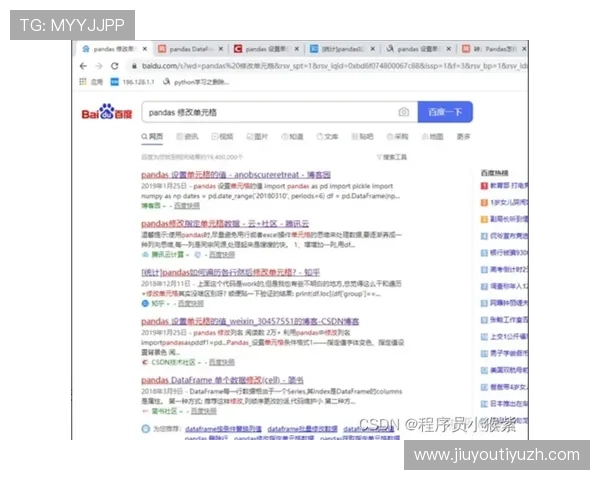Select the 视频 search category

pyautogui.click(x=222, y=136)
